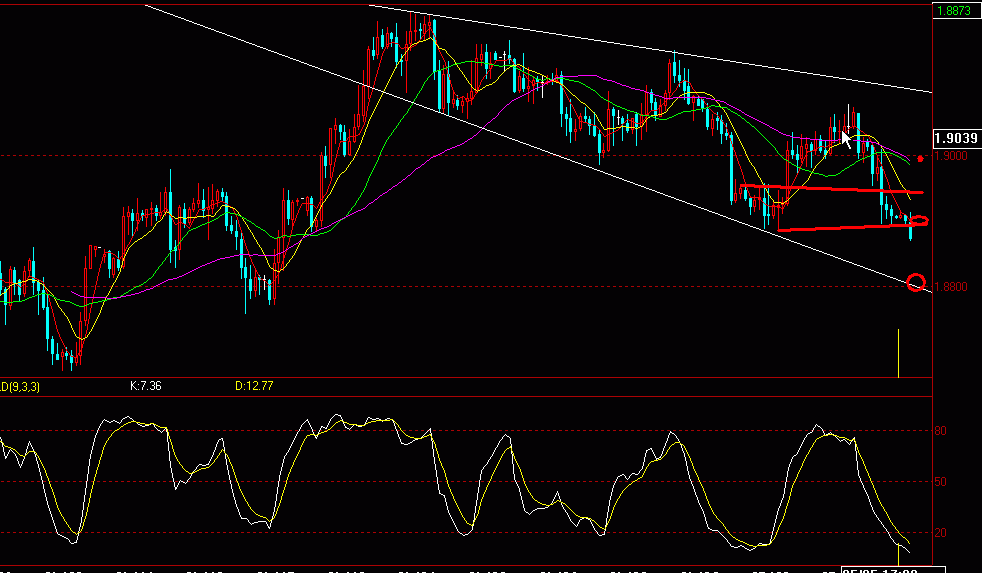Click the 1.9000 price axis label
The height and width of the screenshot is (573, 982).
951,155
